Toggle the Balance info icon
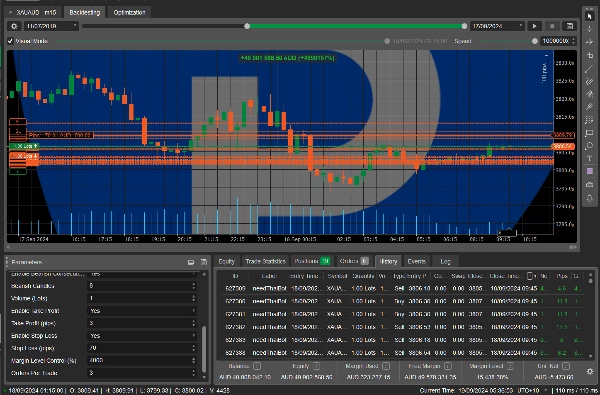This screenshot has width=600, height=395. 257,366
